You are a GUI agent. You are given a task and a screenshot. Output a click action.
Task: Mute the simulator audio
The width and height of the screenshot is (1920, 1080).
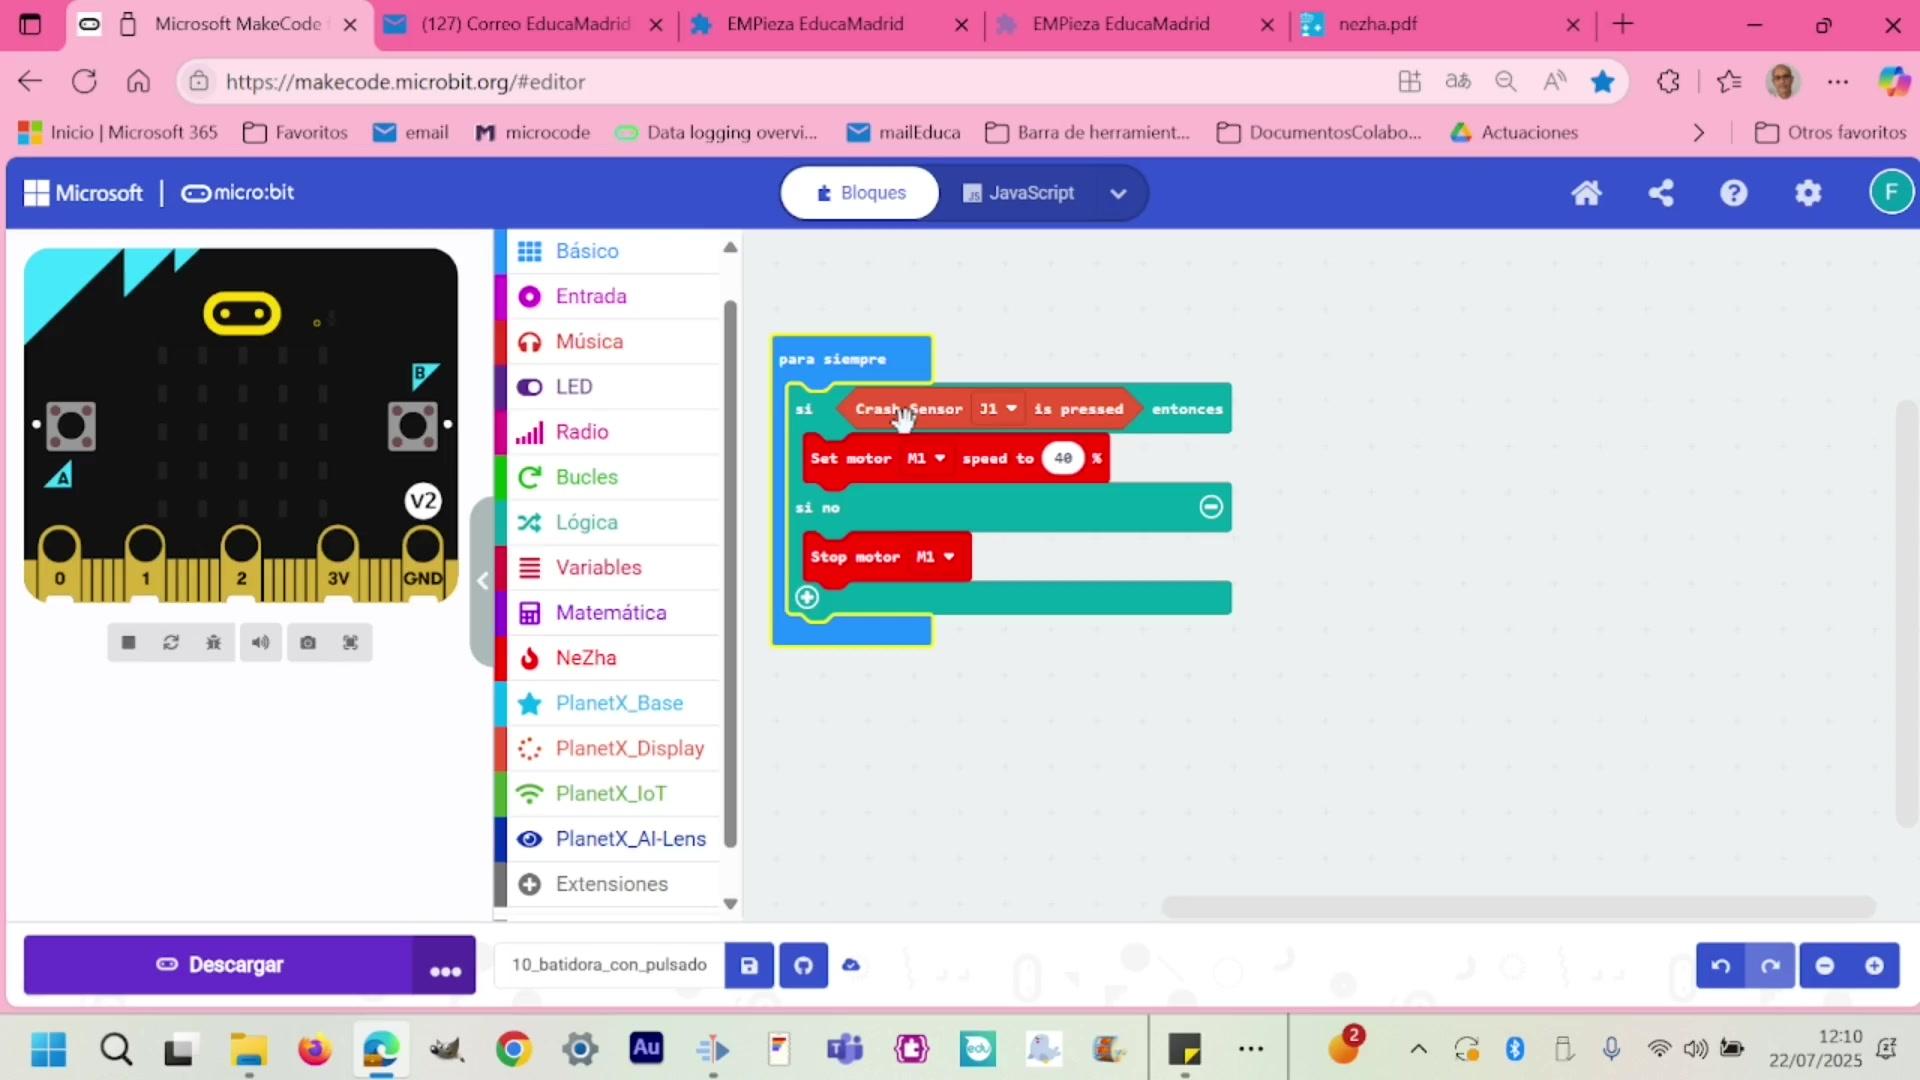(x=260, y=643)
